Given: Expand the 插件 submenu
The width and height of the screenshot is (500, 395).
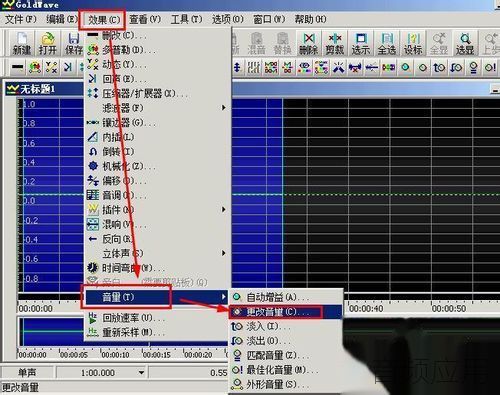Looking at the screenshot, I should (x=157, y=209).
